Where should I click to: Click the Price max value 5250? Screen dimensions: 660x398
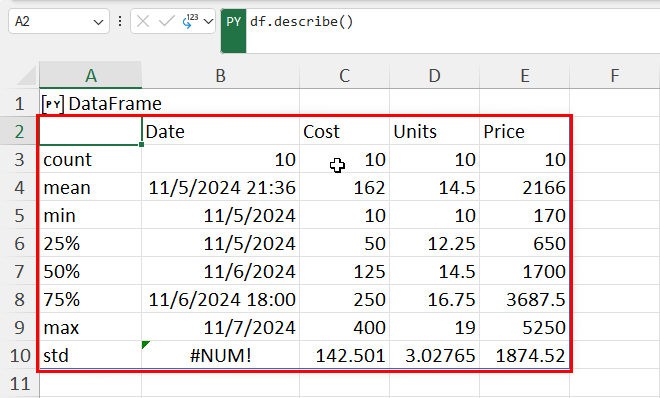click(524, 327)
